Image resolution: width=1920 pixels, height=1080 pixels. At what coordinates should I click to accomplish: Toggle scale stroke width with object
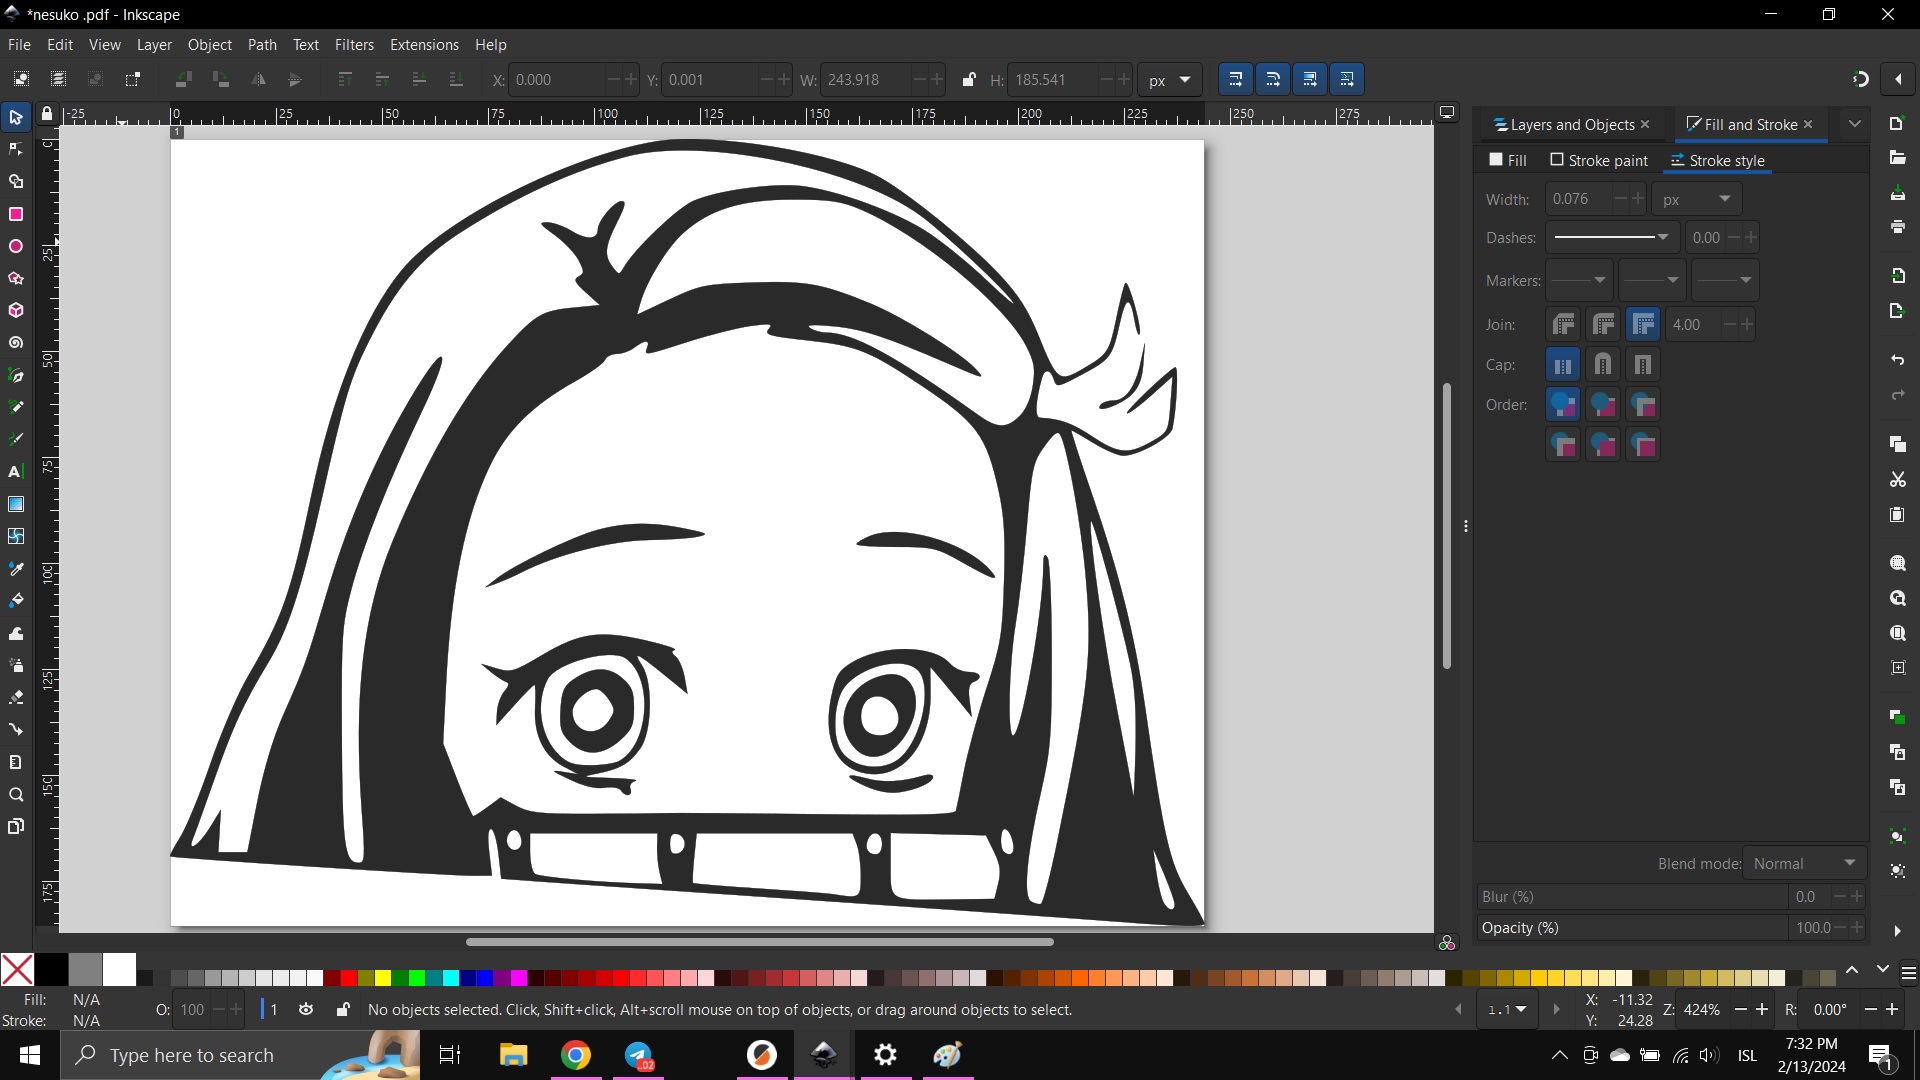pyautogui.click(x=1235, y=80)
